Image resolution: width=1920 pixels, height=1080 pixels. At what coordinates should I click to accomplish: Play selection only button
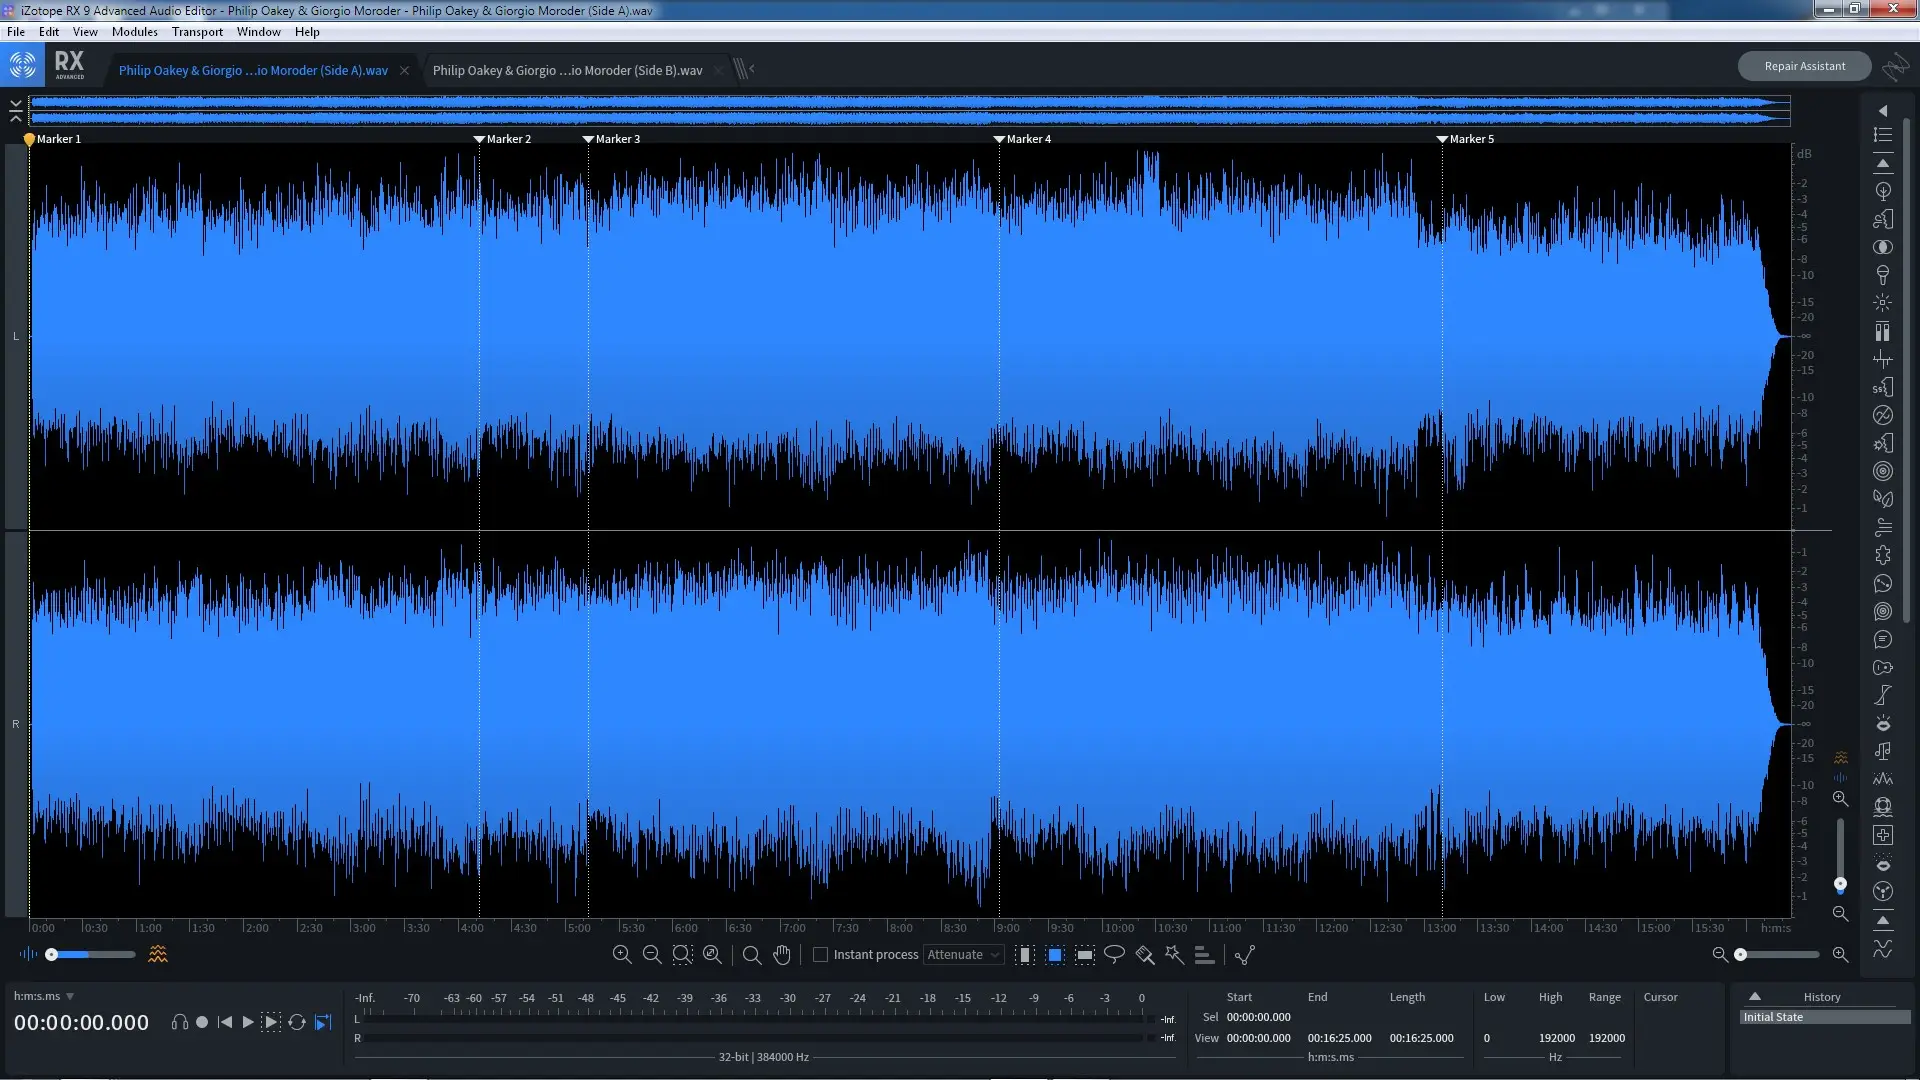tap(271, 1022)
